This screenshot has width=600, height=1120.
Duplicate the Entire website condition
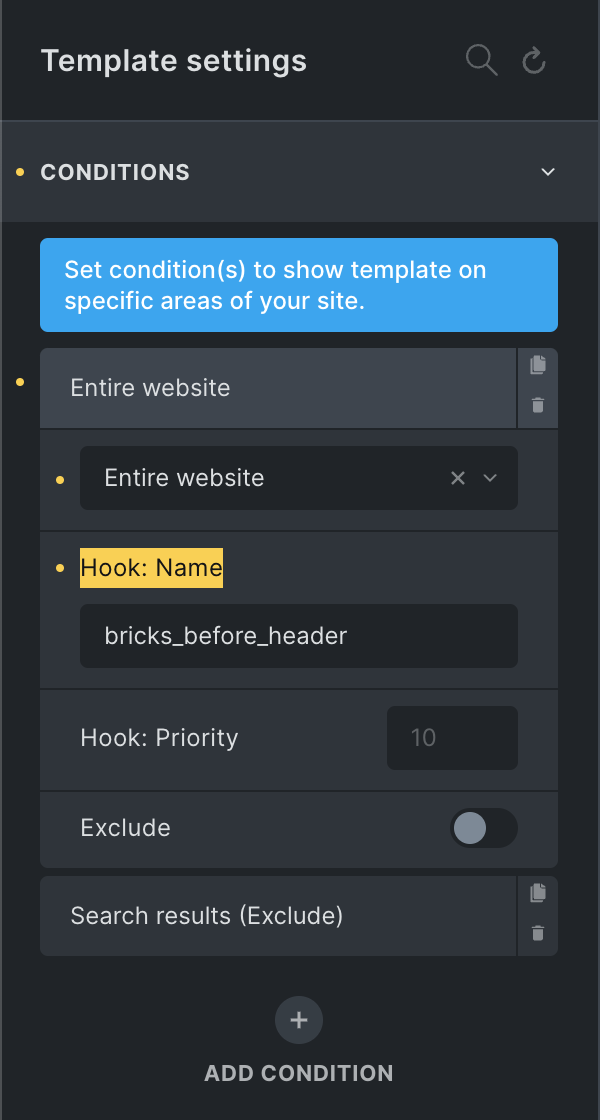538,365
